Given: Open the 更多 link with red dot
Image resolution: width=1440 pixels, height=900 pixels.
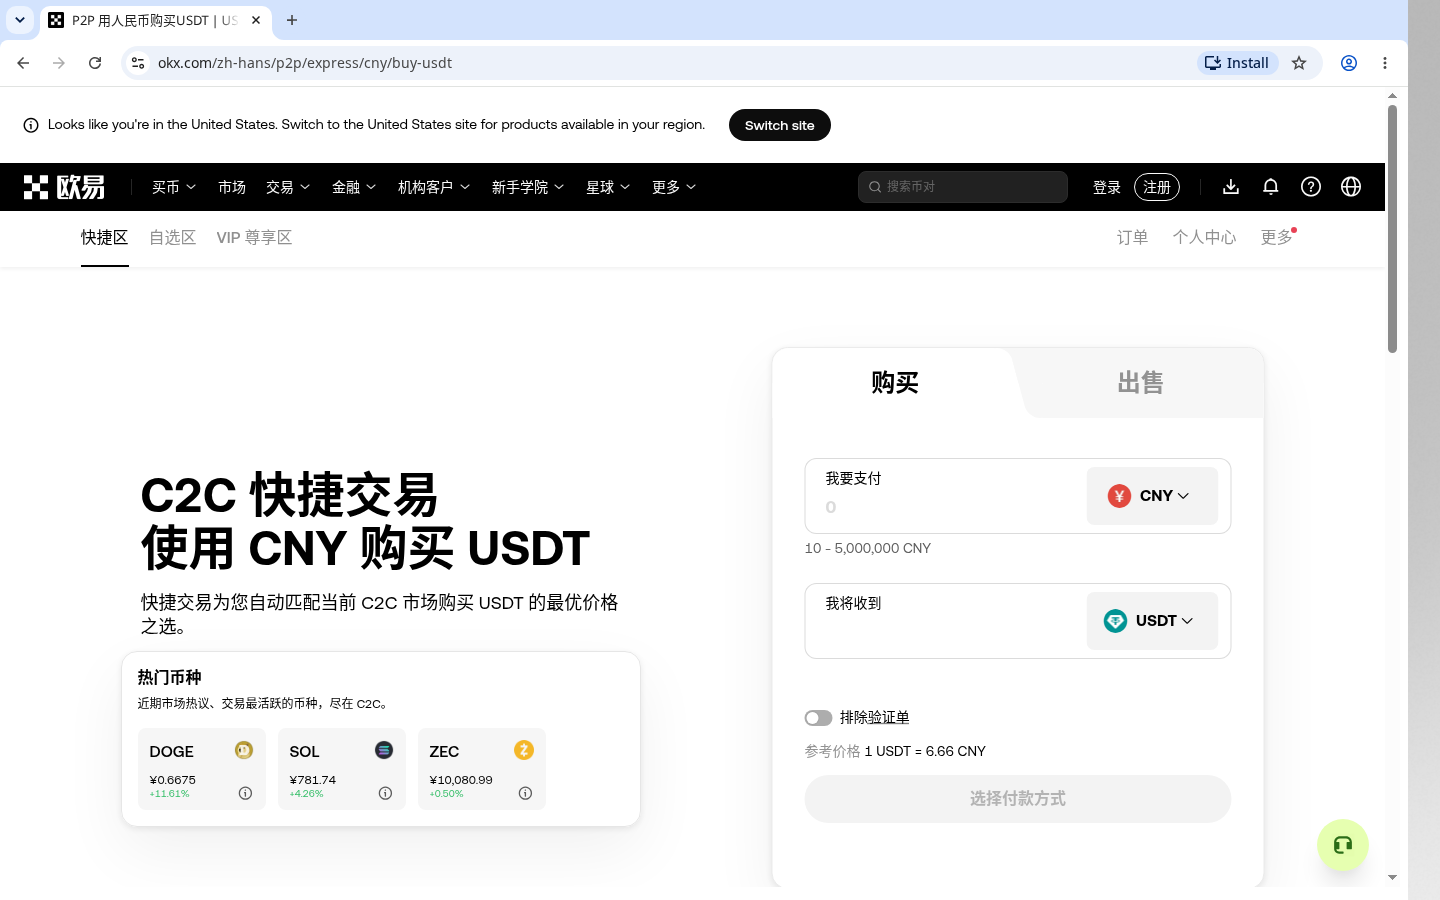Looking at the screenshot, I should click(x=1277, y=238).
